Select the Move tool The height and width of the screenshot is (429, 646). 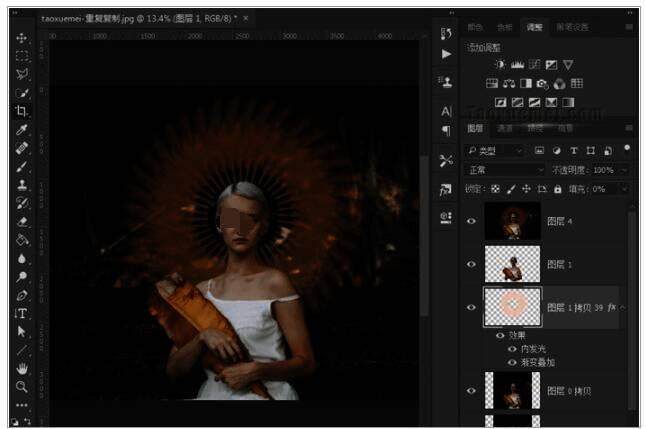21,38
